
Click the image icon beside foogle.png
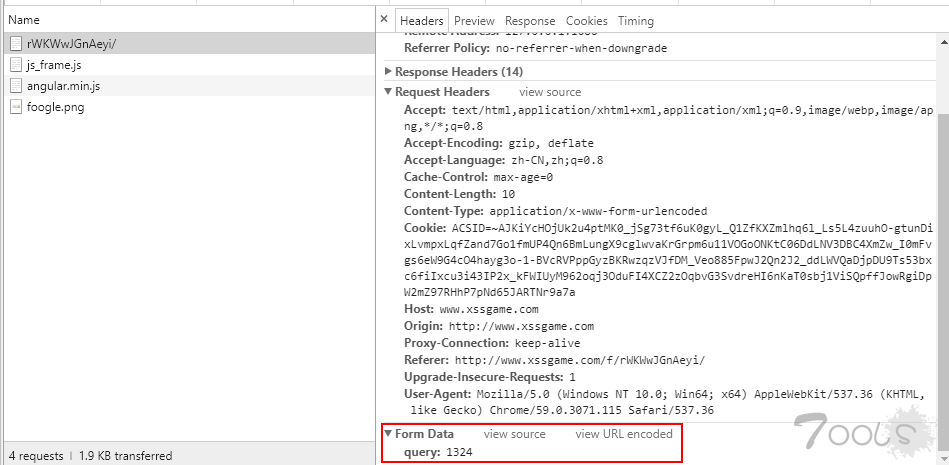16,108
